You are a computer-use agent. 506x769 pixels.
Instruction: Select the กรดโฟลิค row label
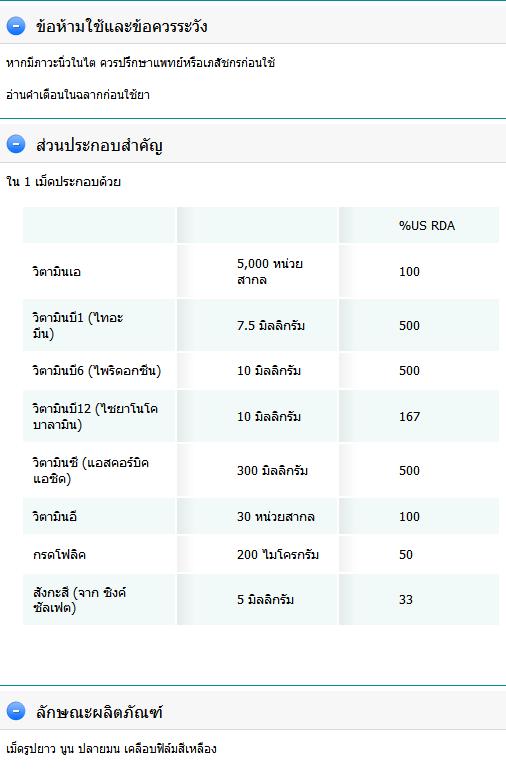[59, 555]
